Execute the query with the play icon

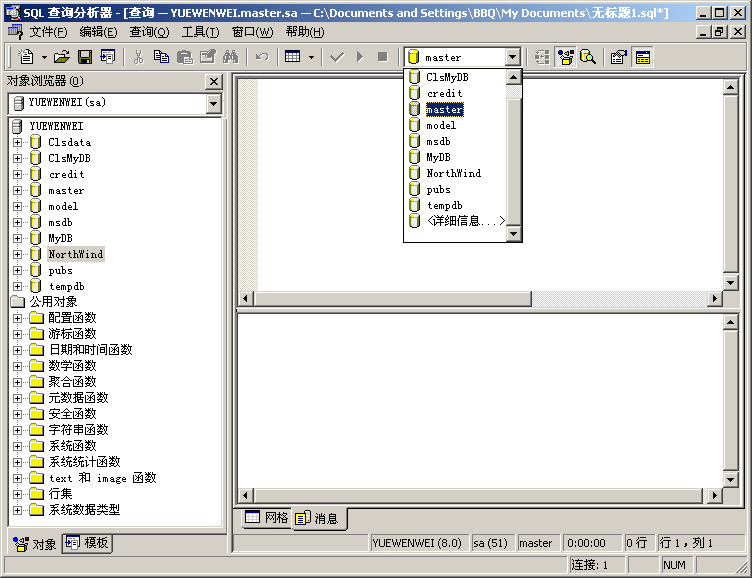pos(360,57)
